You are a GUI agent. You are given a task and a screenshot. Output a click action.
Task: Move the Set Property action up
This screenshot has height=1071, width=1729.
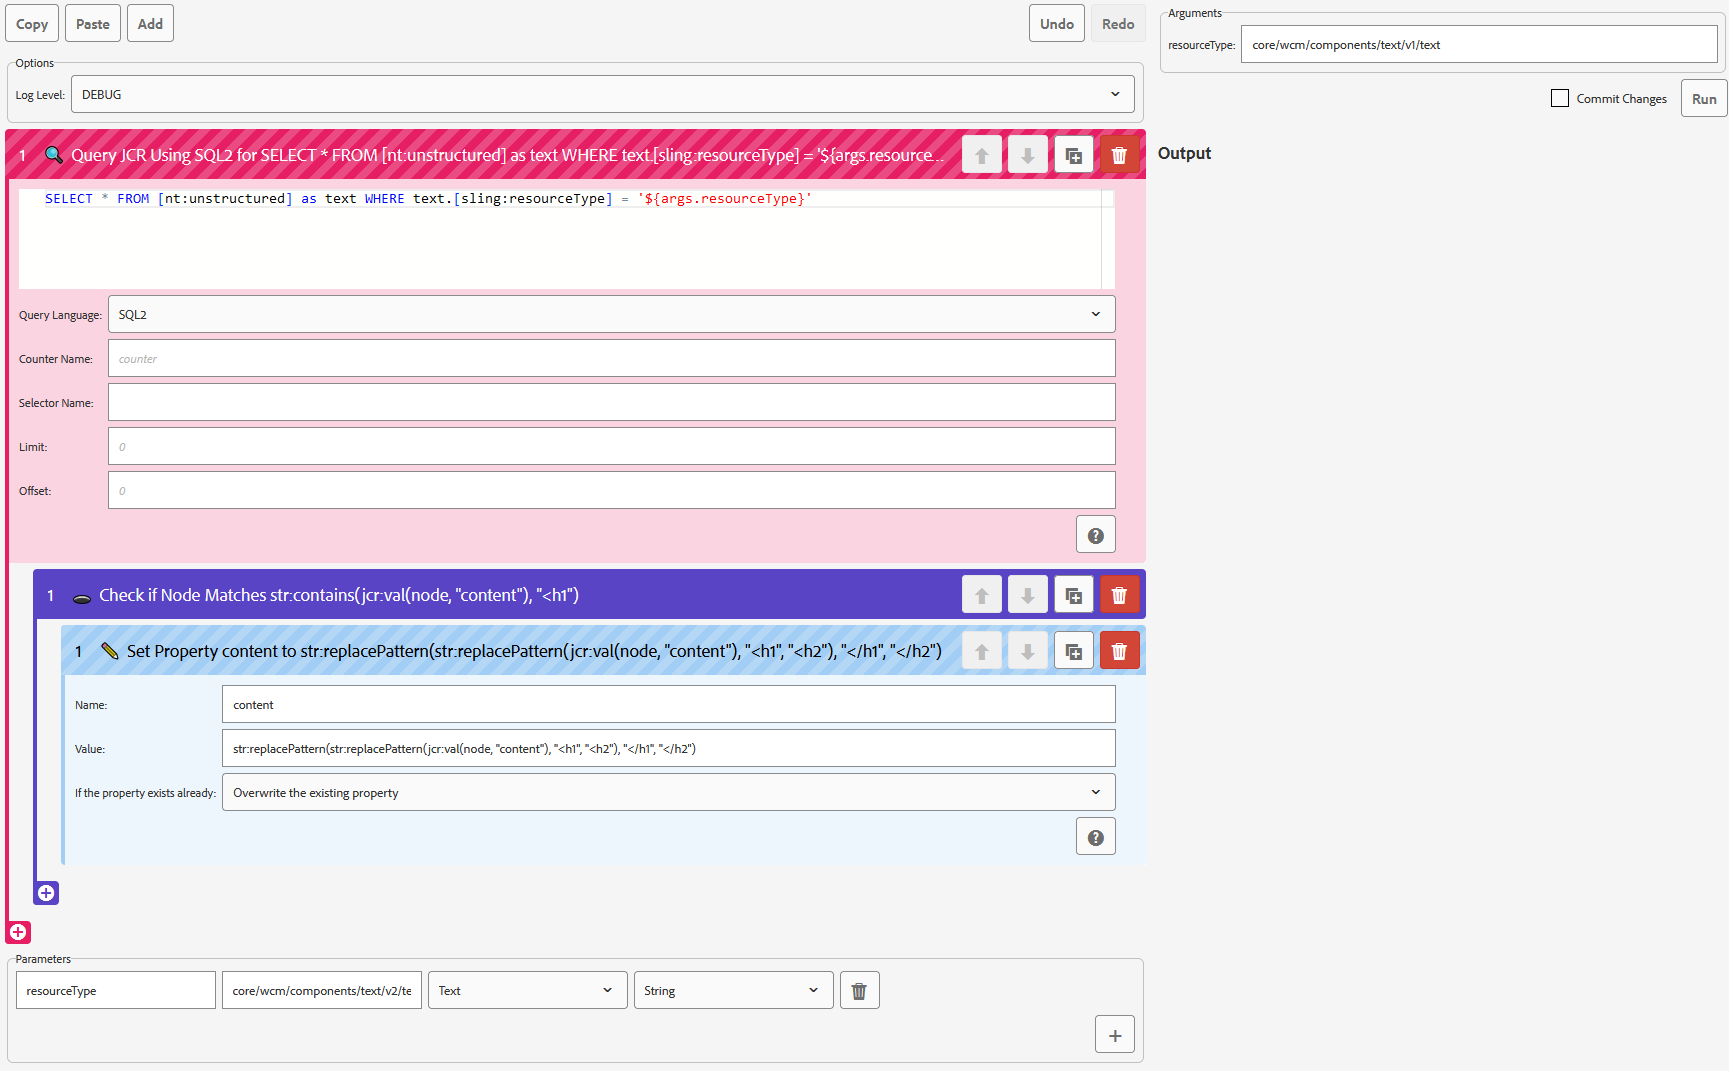click(x=981, y=651)
